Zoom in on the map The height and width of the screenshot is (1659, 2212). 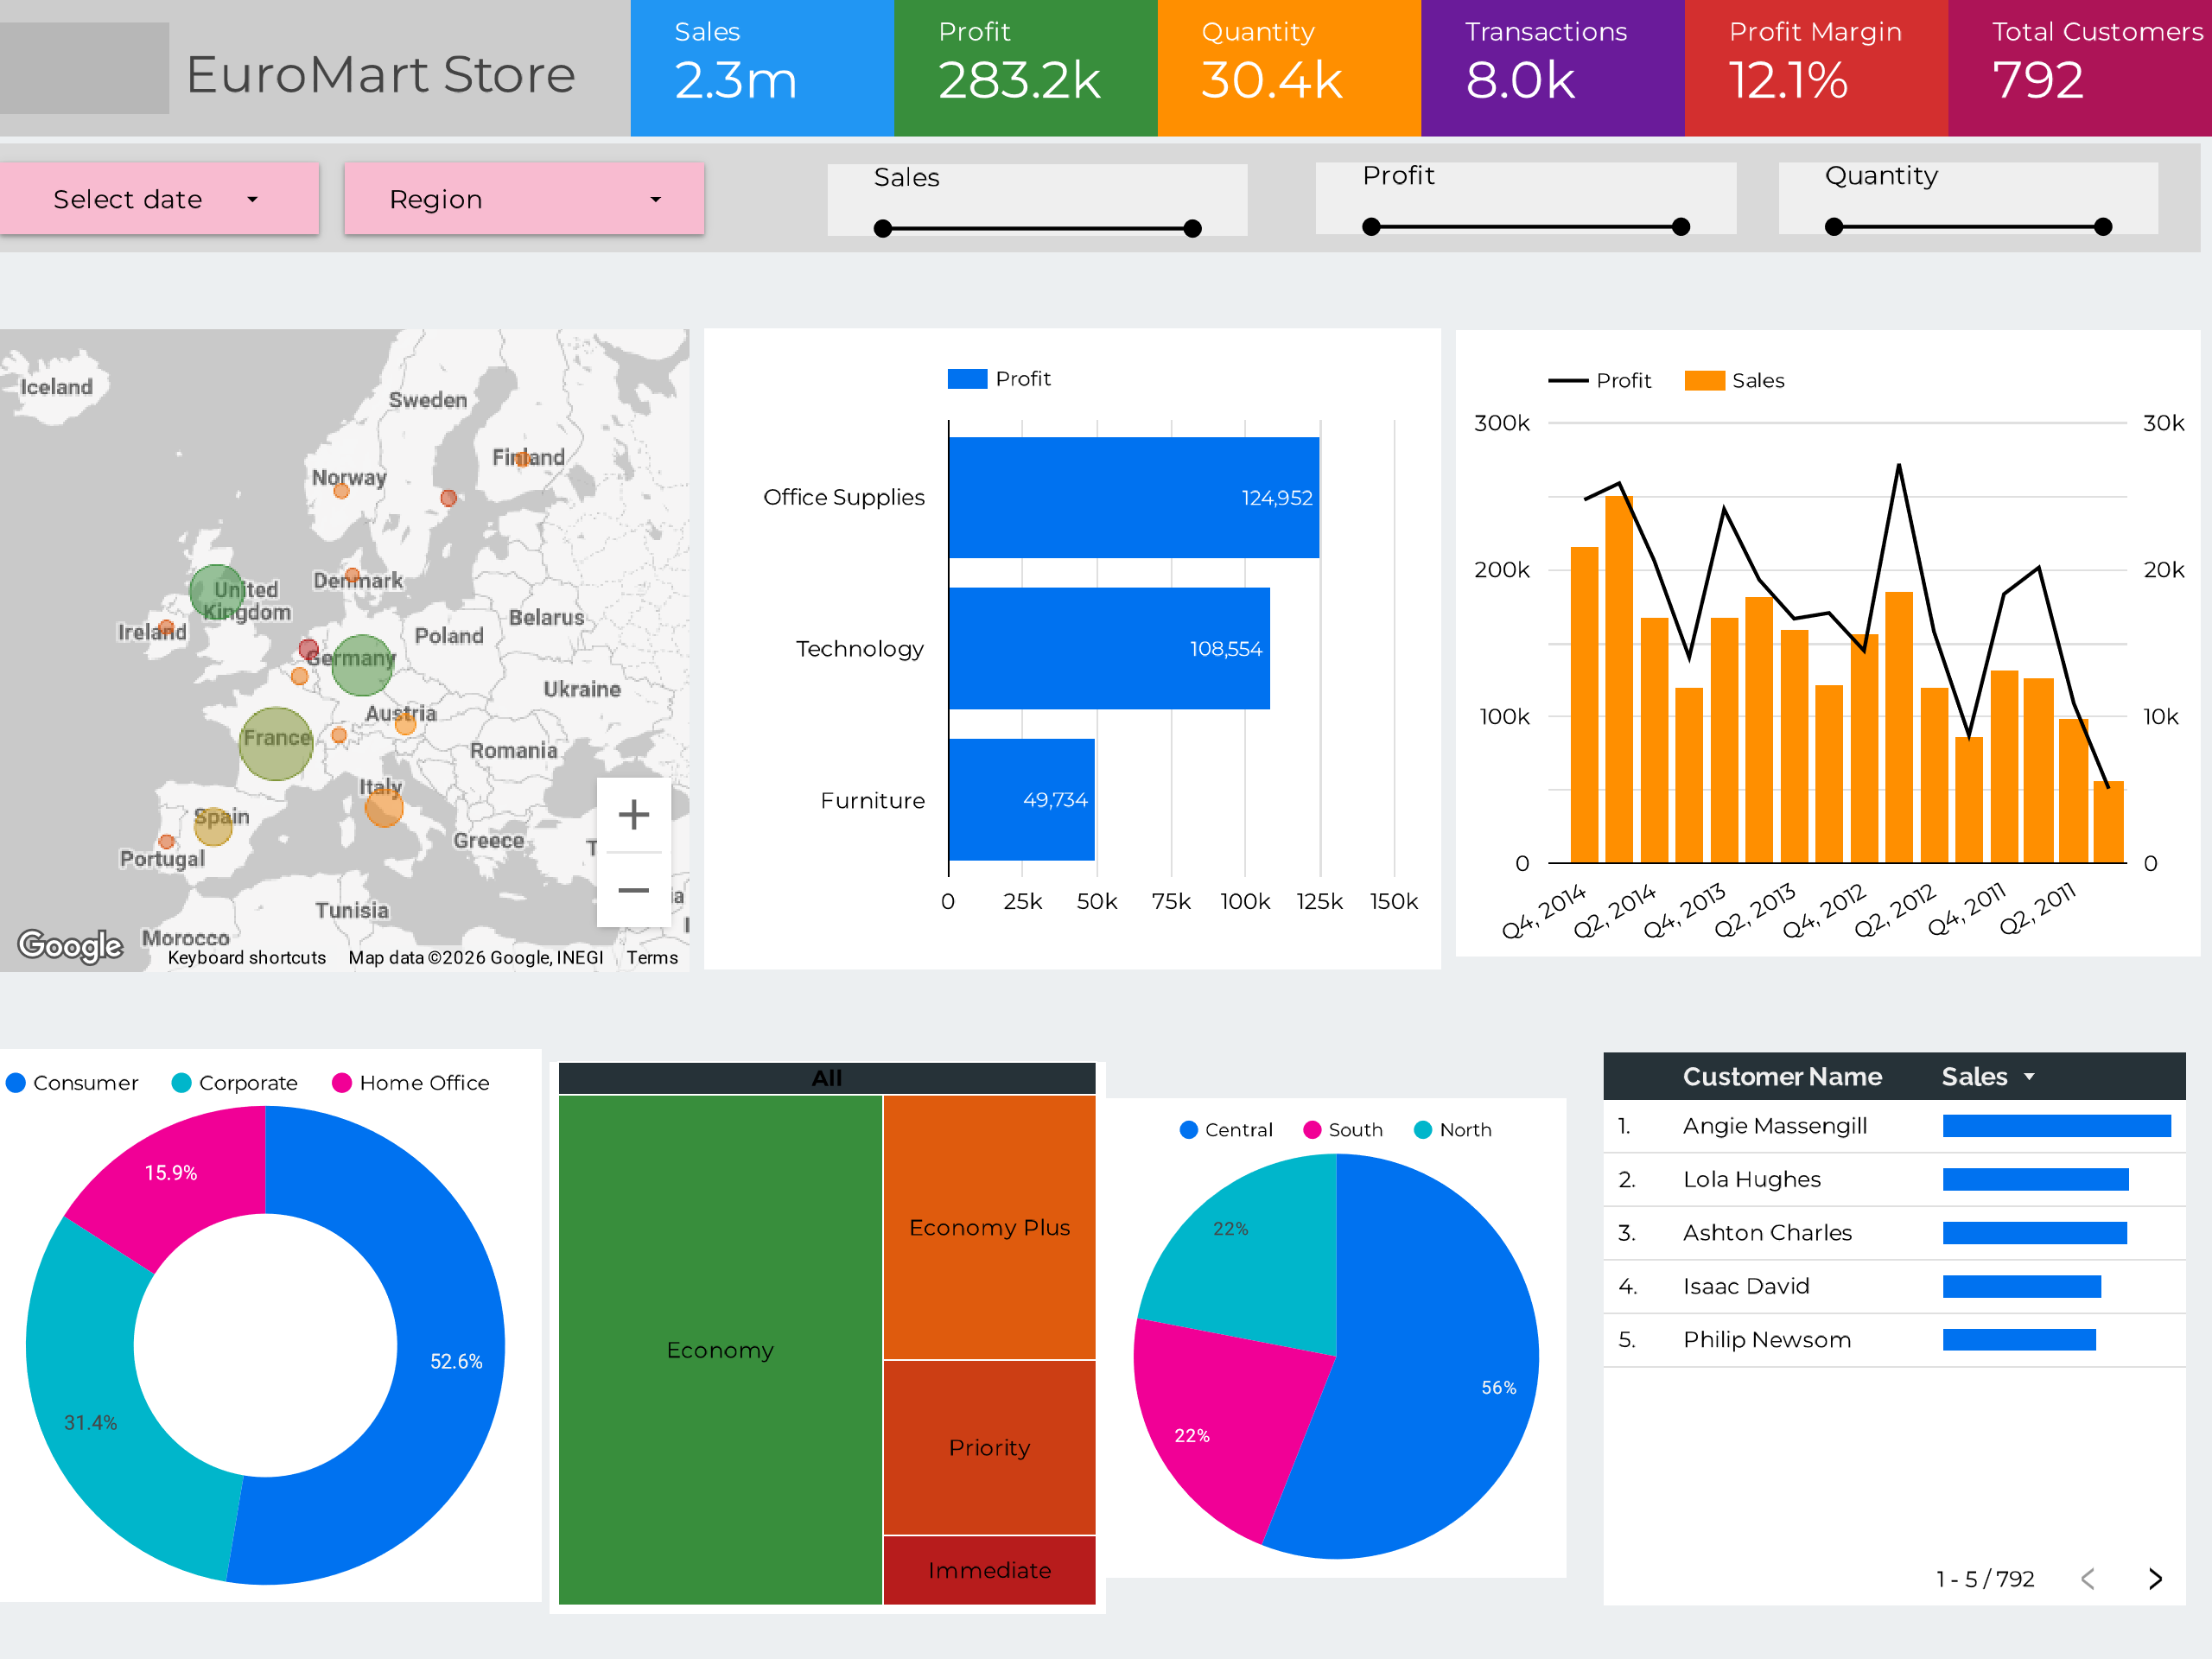pyautogui.click(x=633, y=815)
